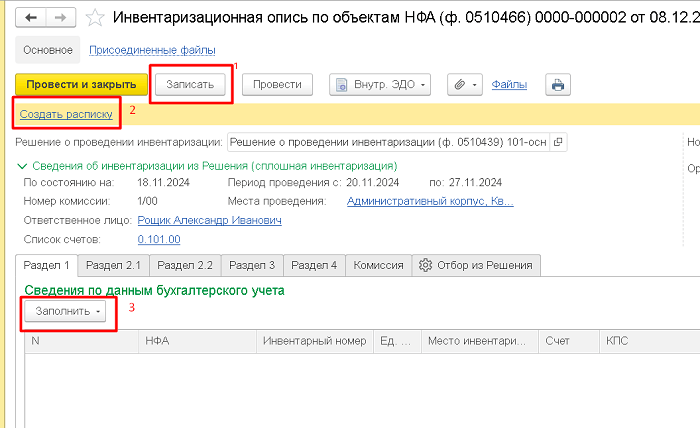700x428 pixels.
Task: Click the forward navigation arrow
Action: [60, 18]
